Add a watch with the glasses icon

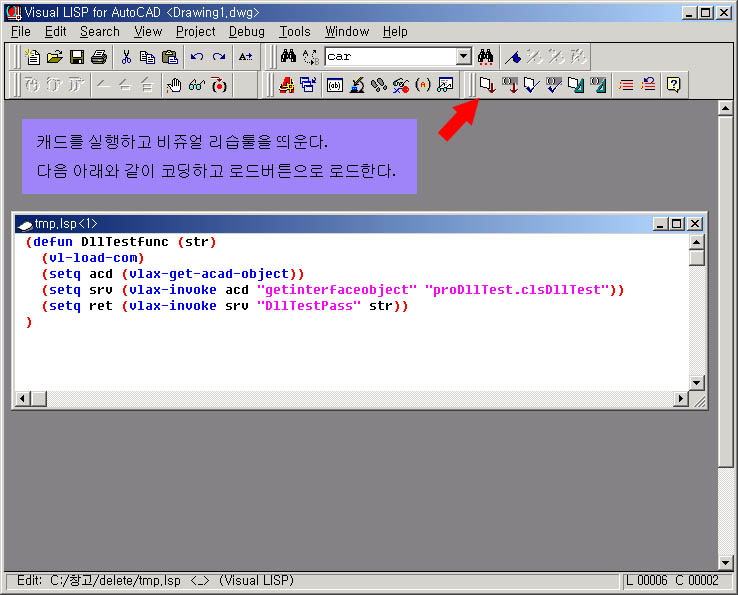point(196,85)
